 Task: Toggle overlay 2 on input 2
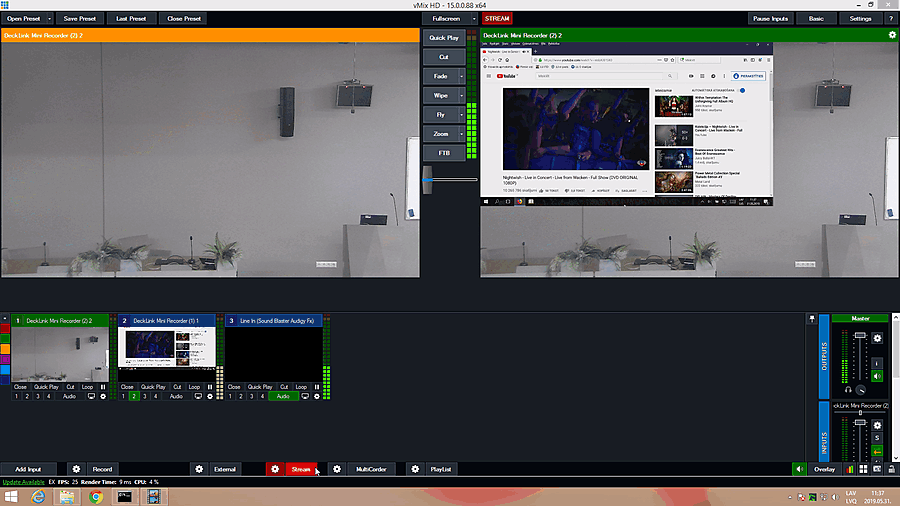pos(134,396)
